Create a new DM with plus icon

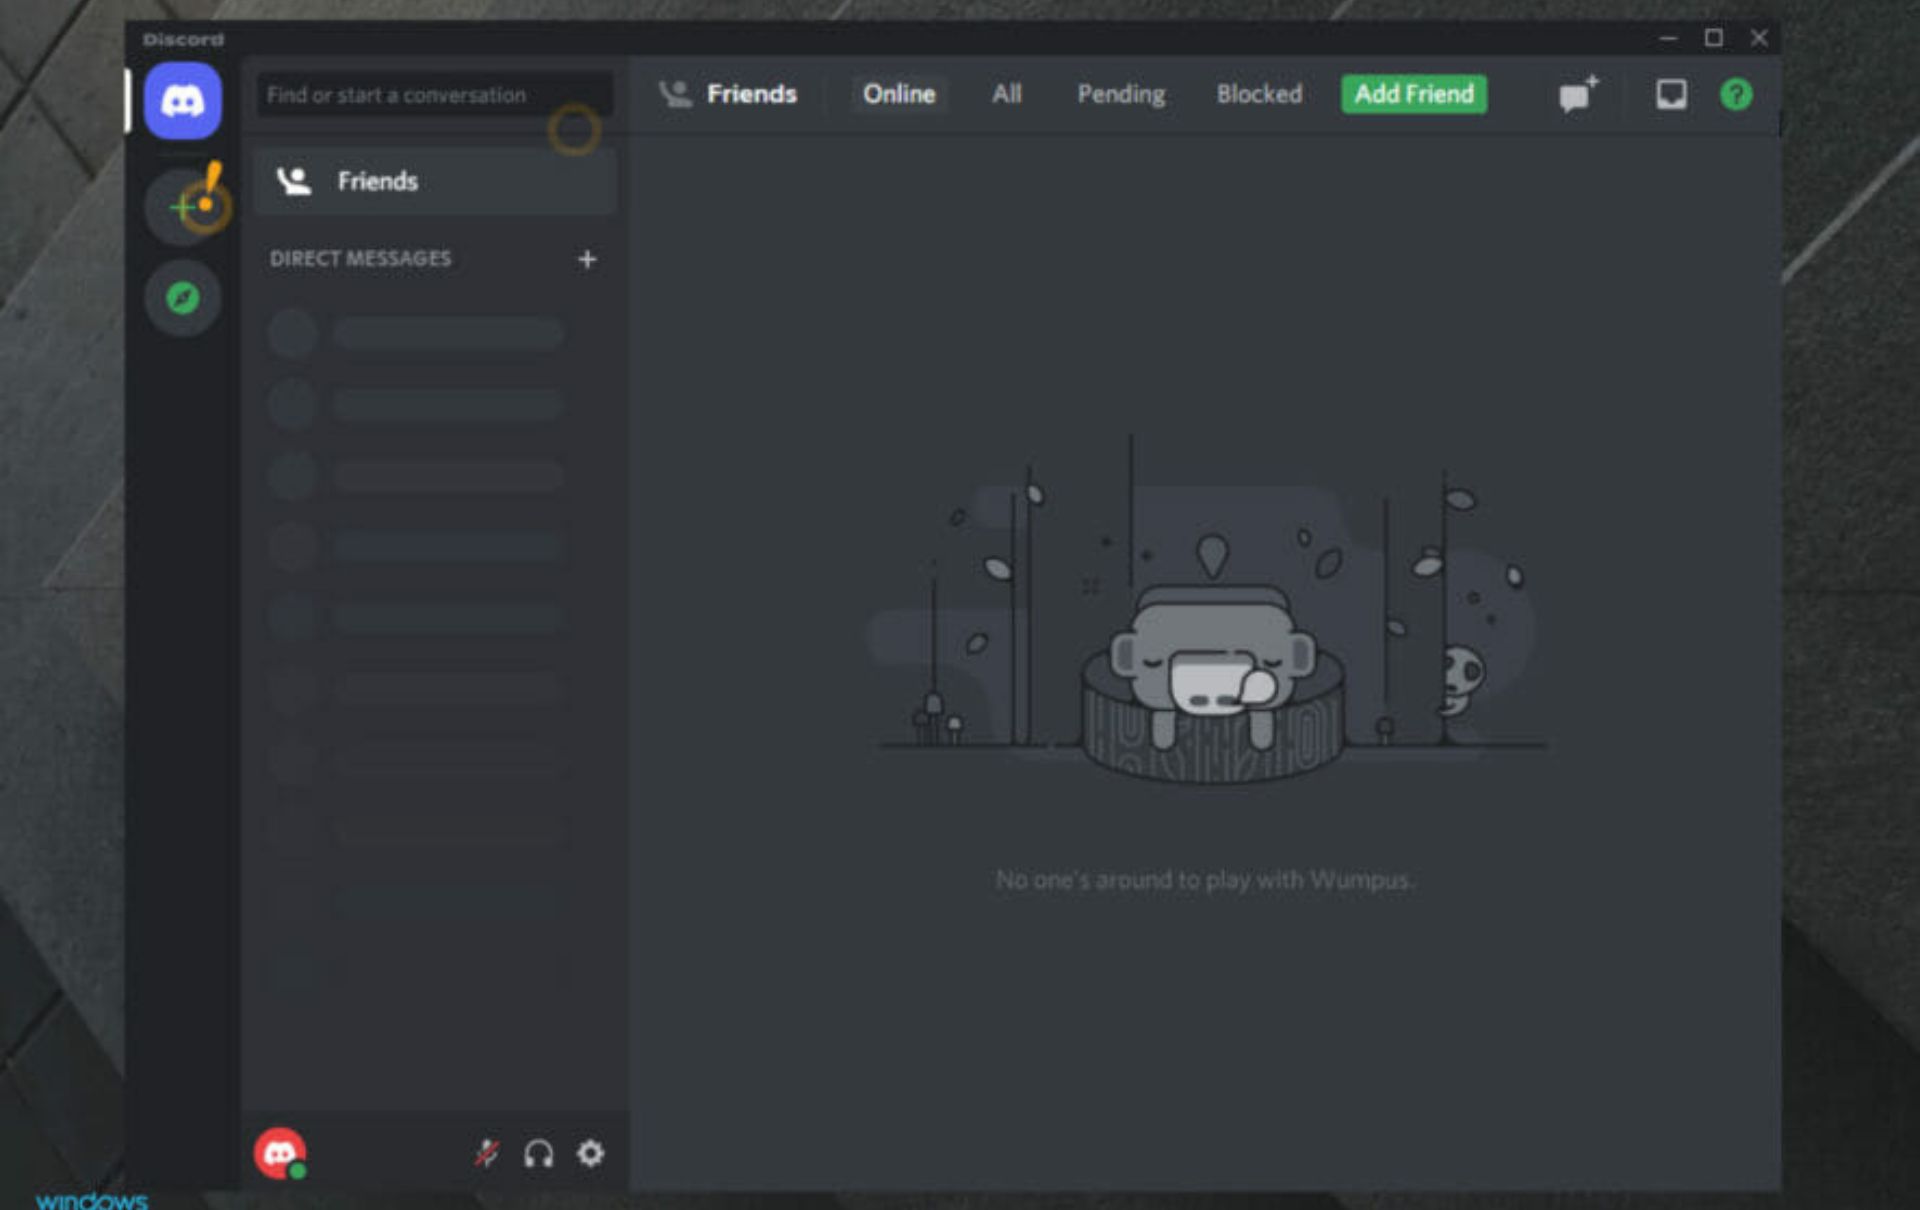(x=587, y=260)
